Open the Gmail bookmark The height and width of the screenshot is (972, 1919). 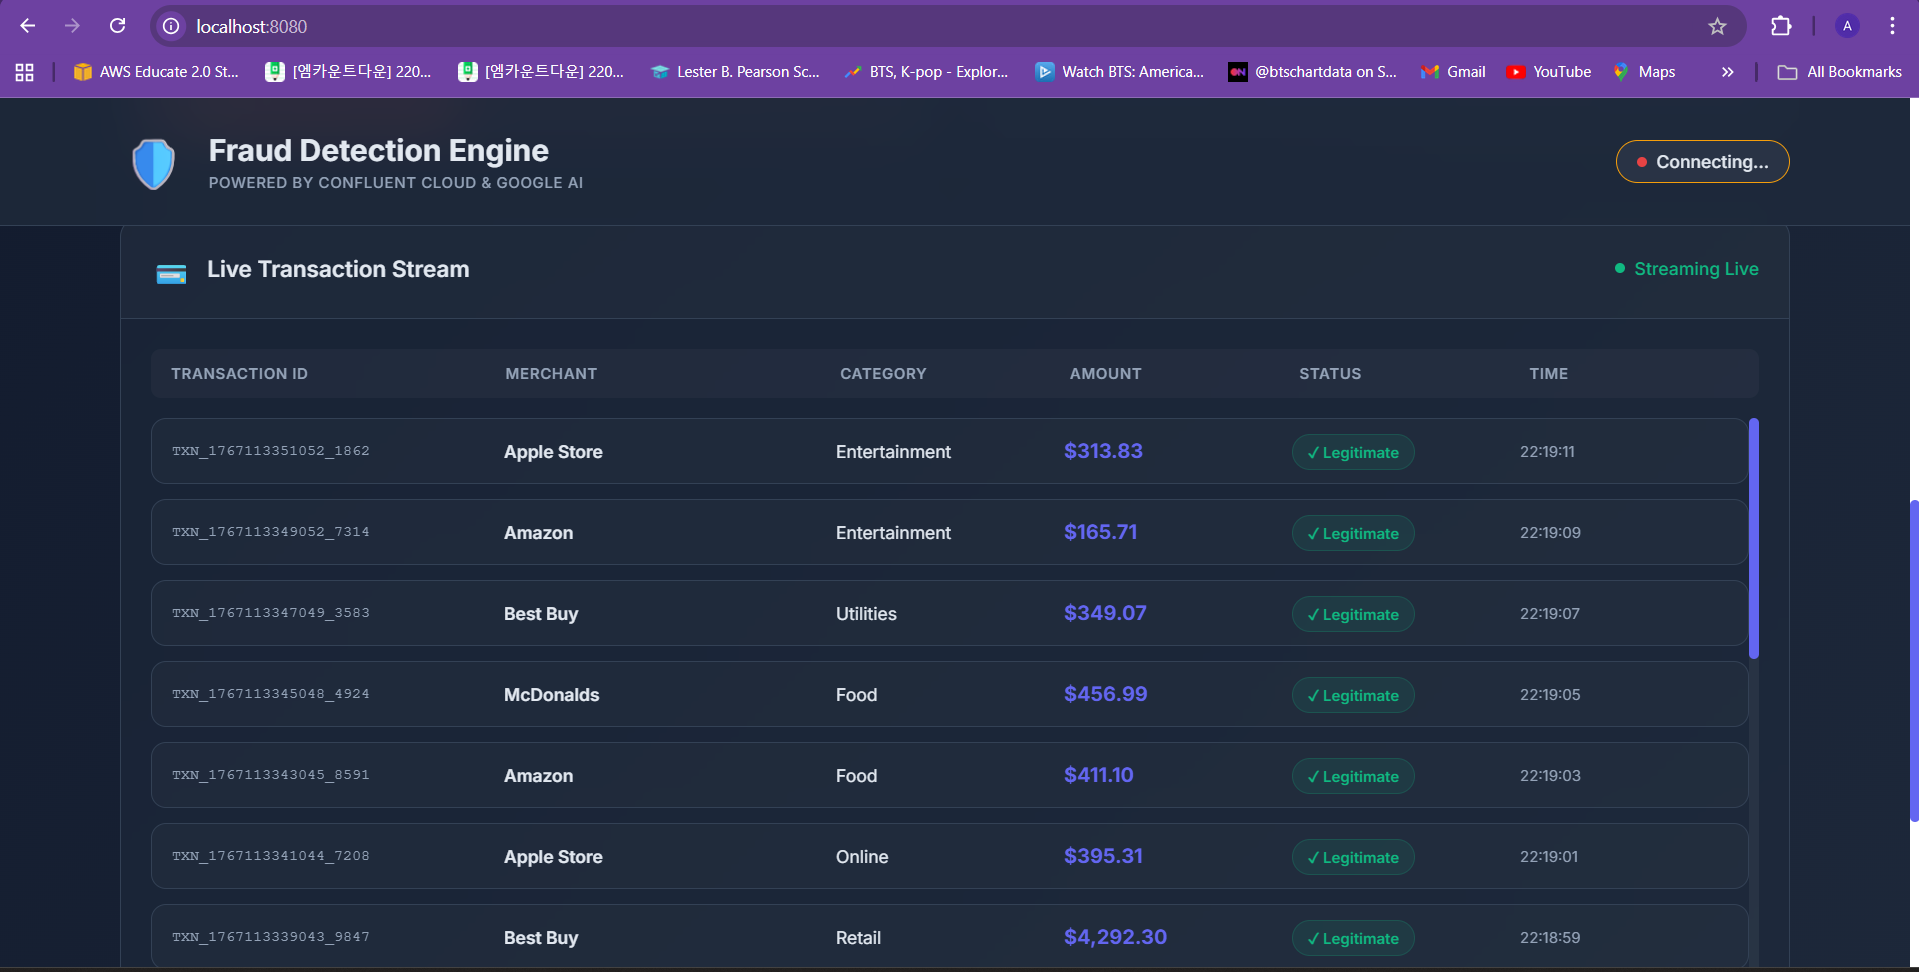[1453, 72]
